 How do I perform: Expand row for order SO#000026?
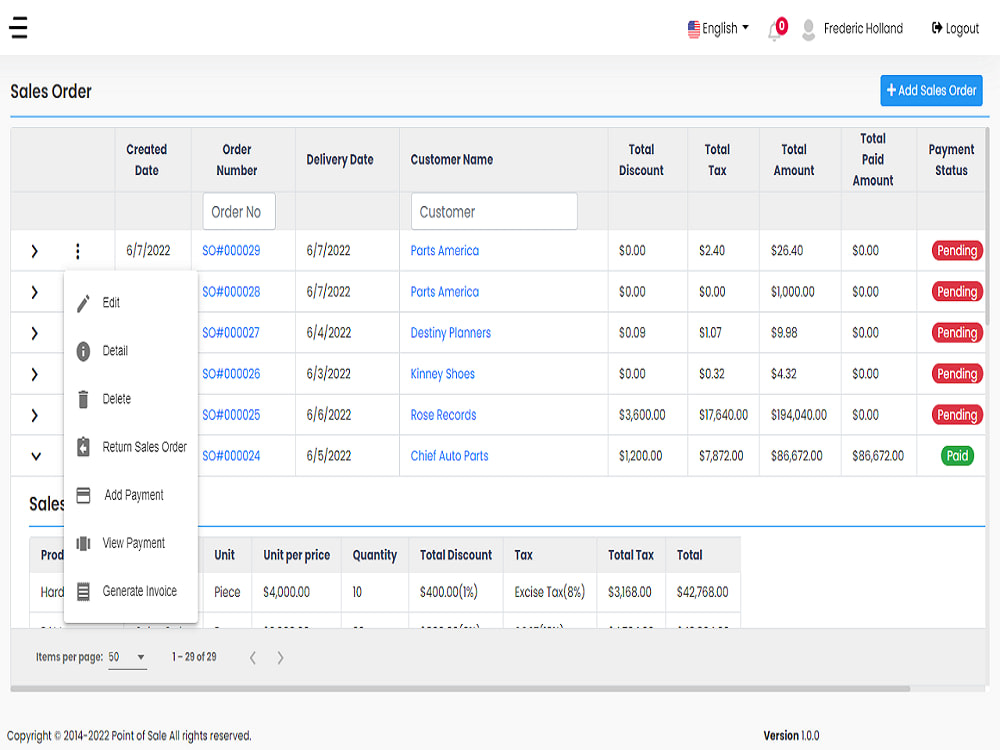34,374
